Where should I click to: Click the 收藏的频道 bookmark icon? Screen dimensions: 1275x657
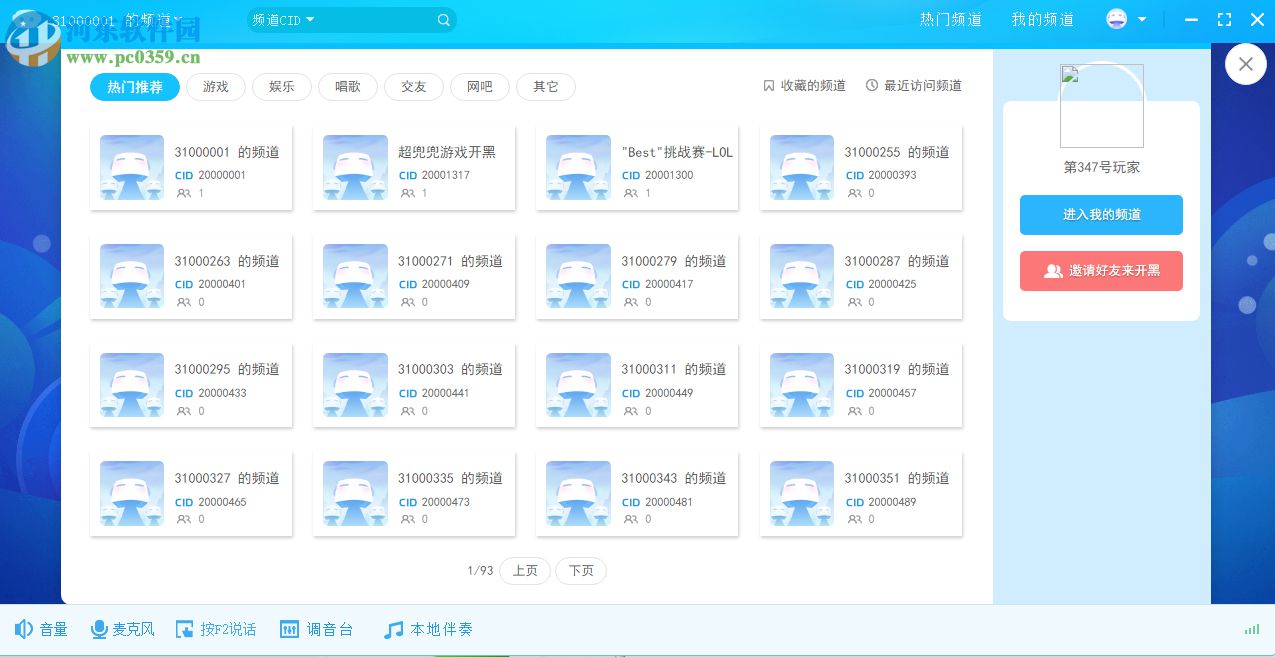coord(768,85)
